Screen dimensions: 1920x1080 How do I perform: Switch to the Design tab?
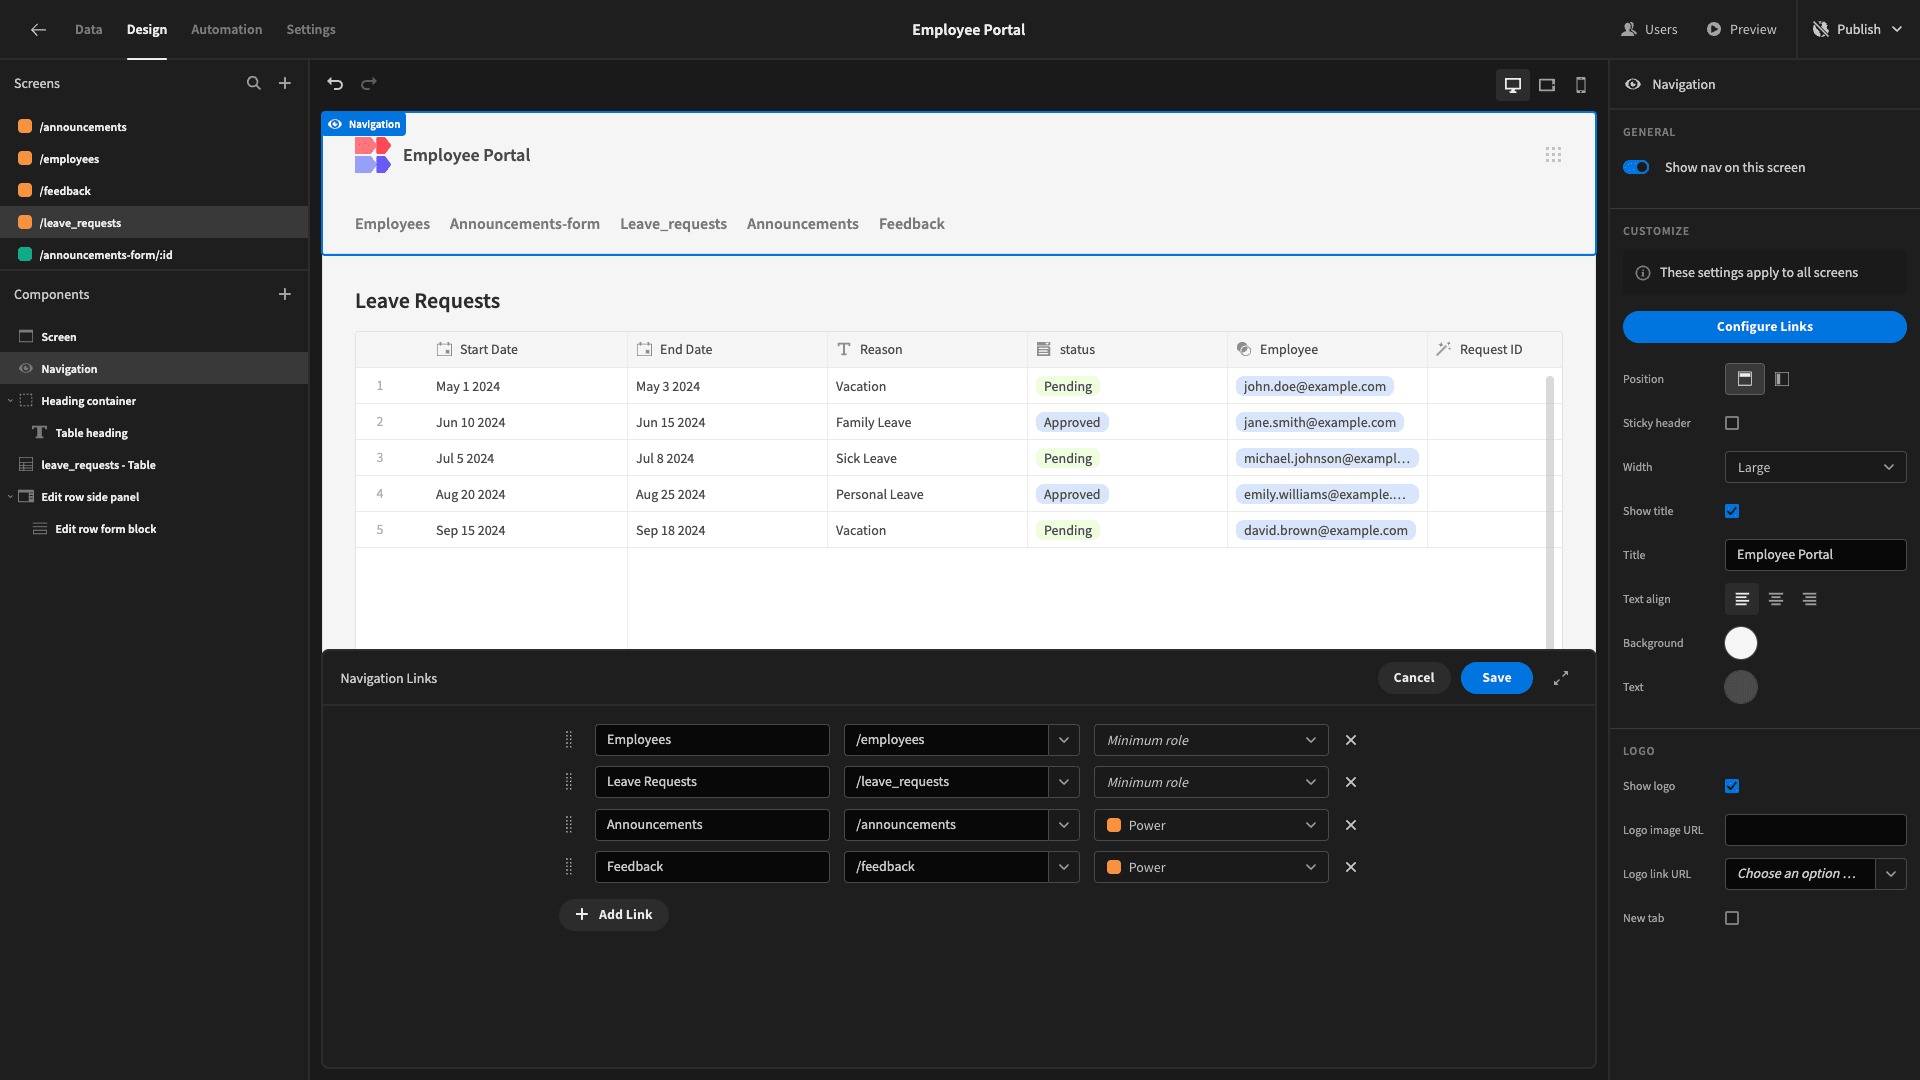147,30
